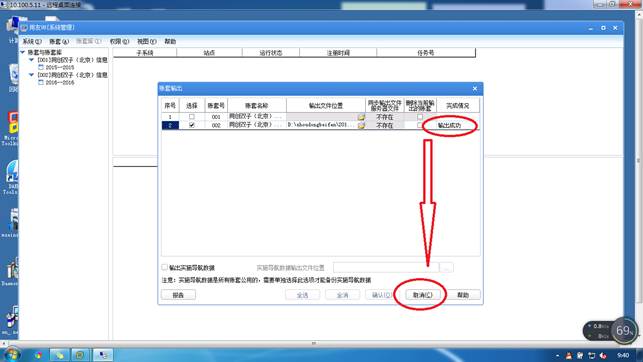
Task: Collapse the [001] account set tree node
Action: point(31,60)
